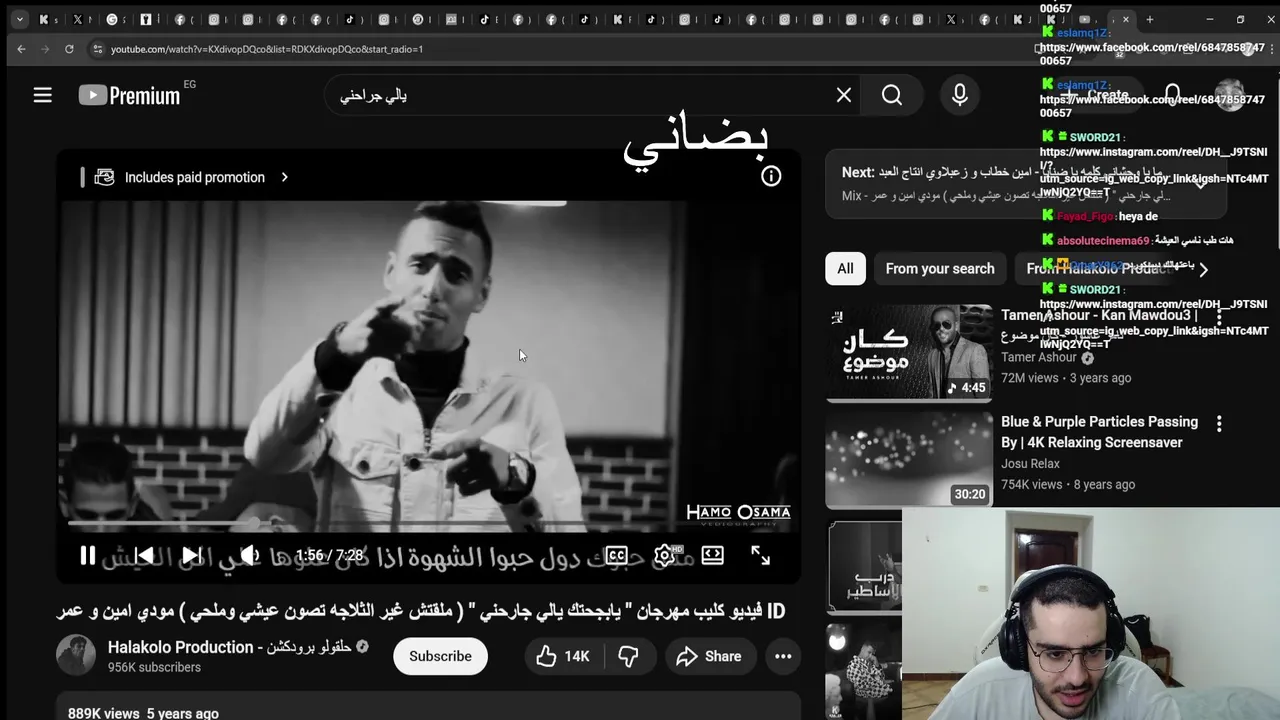Play the Kan Mawdou3 thumbnail (4:45)

point(909,353)
